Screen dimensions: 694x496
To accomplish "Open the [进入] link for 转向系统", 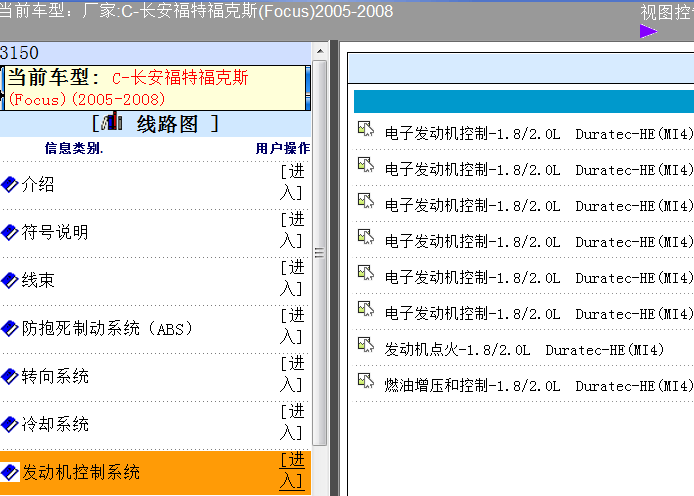I will [x=292, y=374].
